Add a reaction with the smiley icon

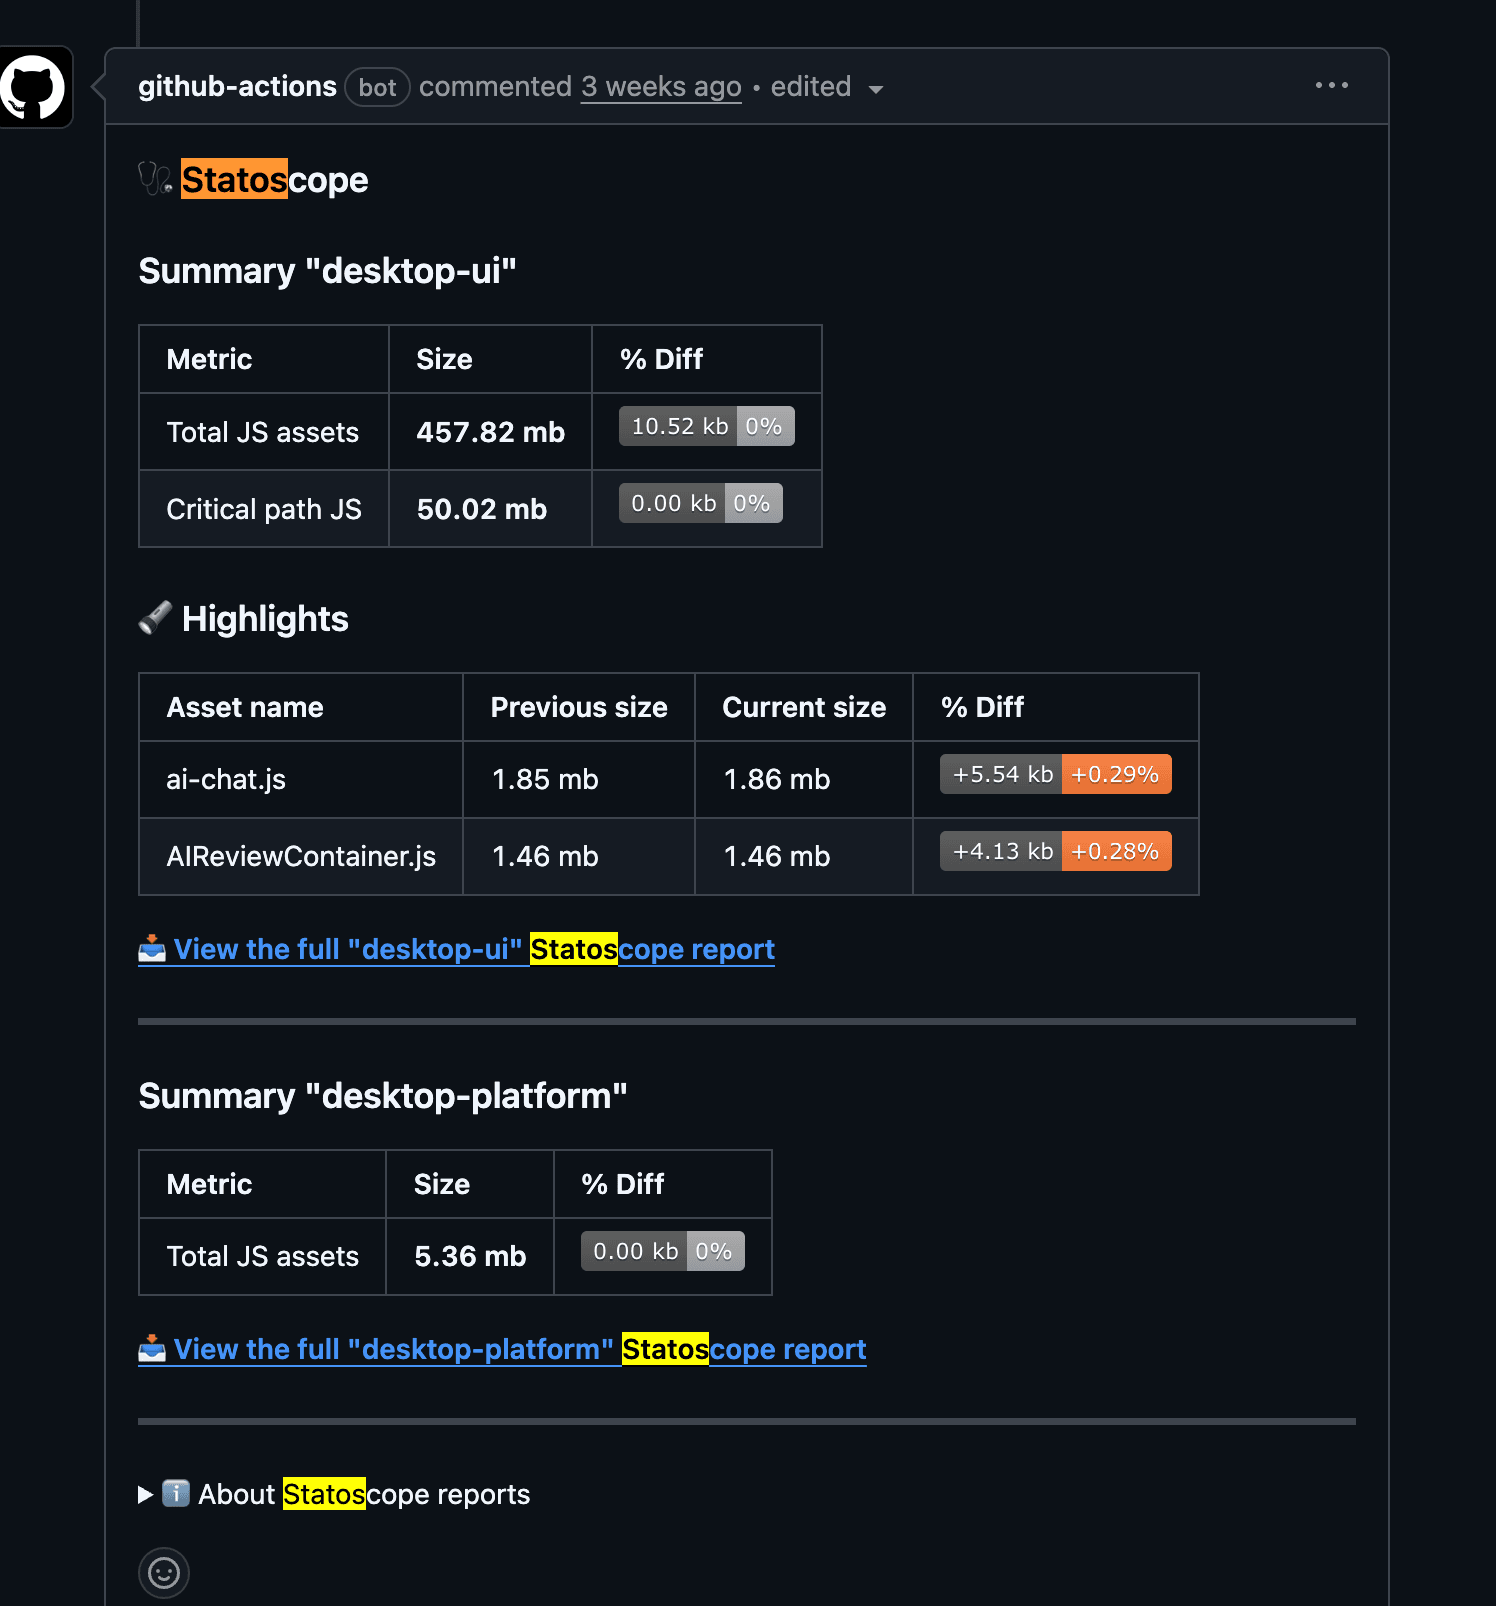click(x=164, y=1573)
